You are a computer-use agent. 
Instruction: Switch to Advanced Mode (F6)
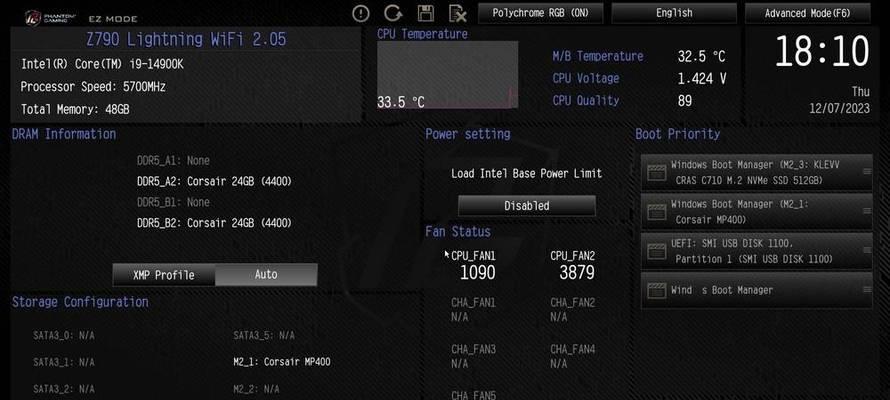pos(807,13)
